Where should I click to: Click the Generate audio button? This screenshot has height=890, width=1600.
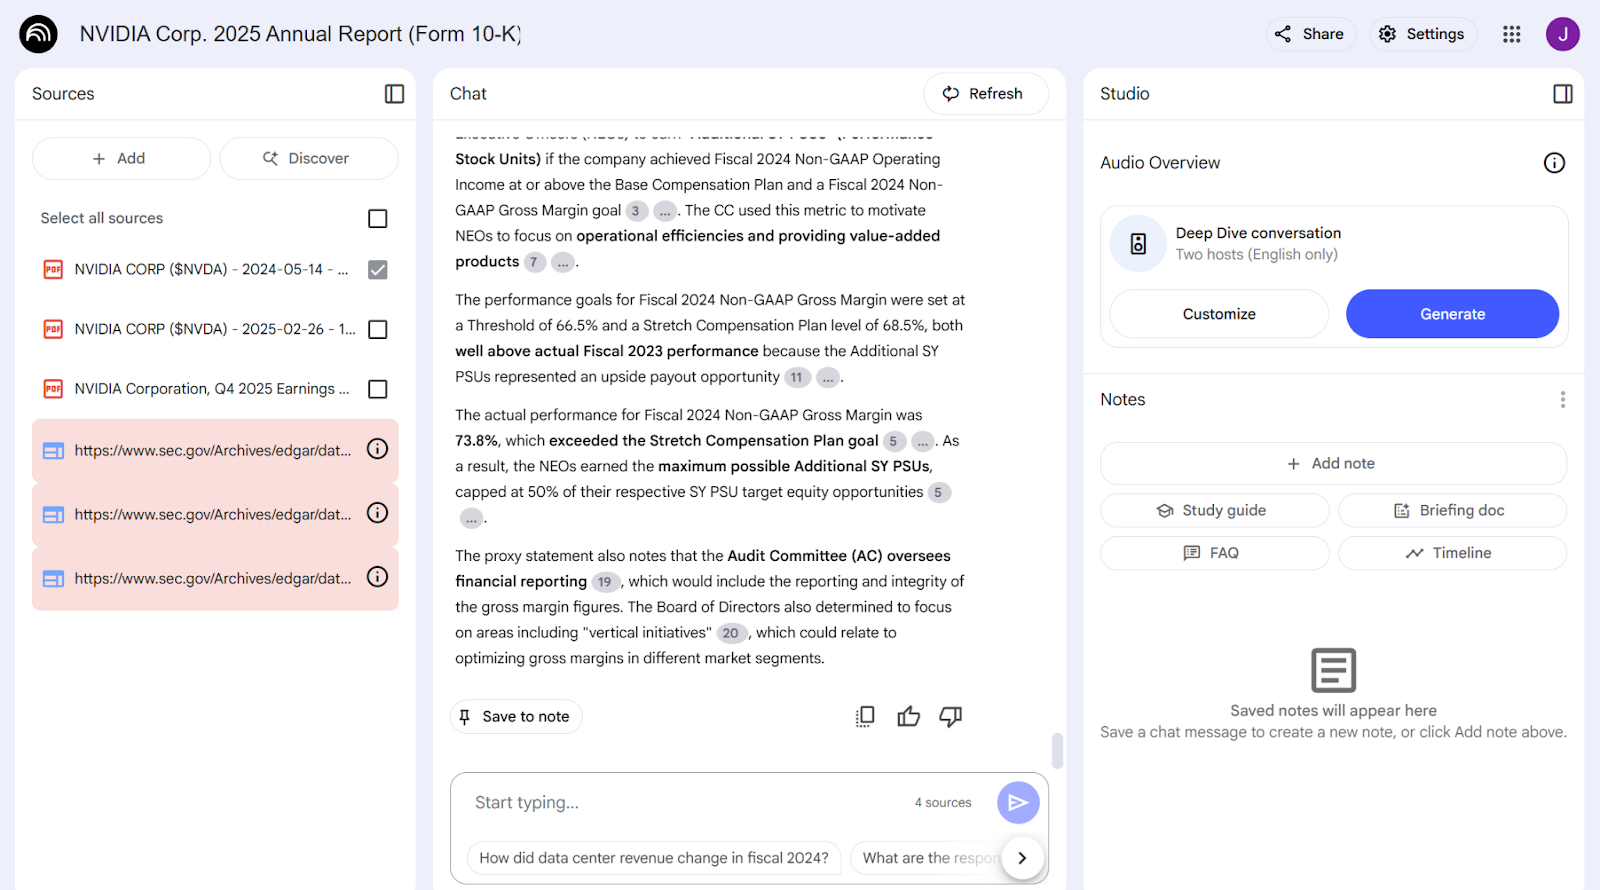tap(1451, 314)
